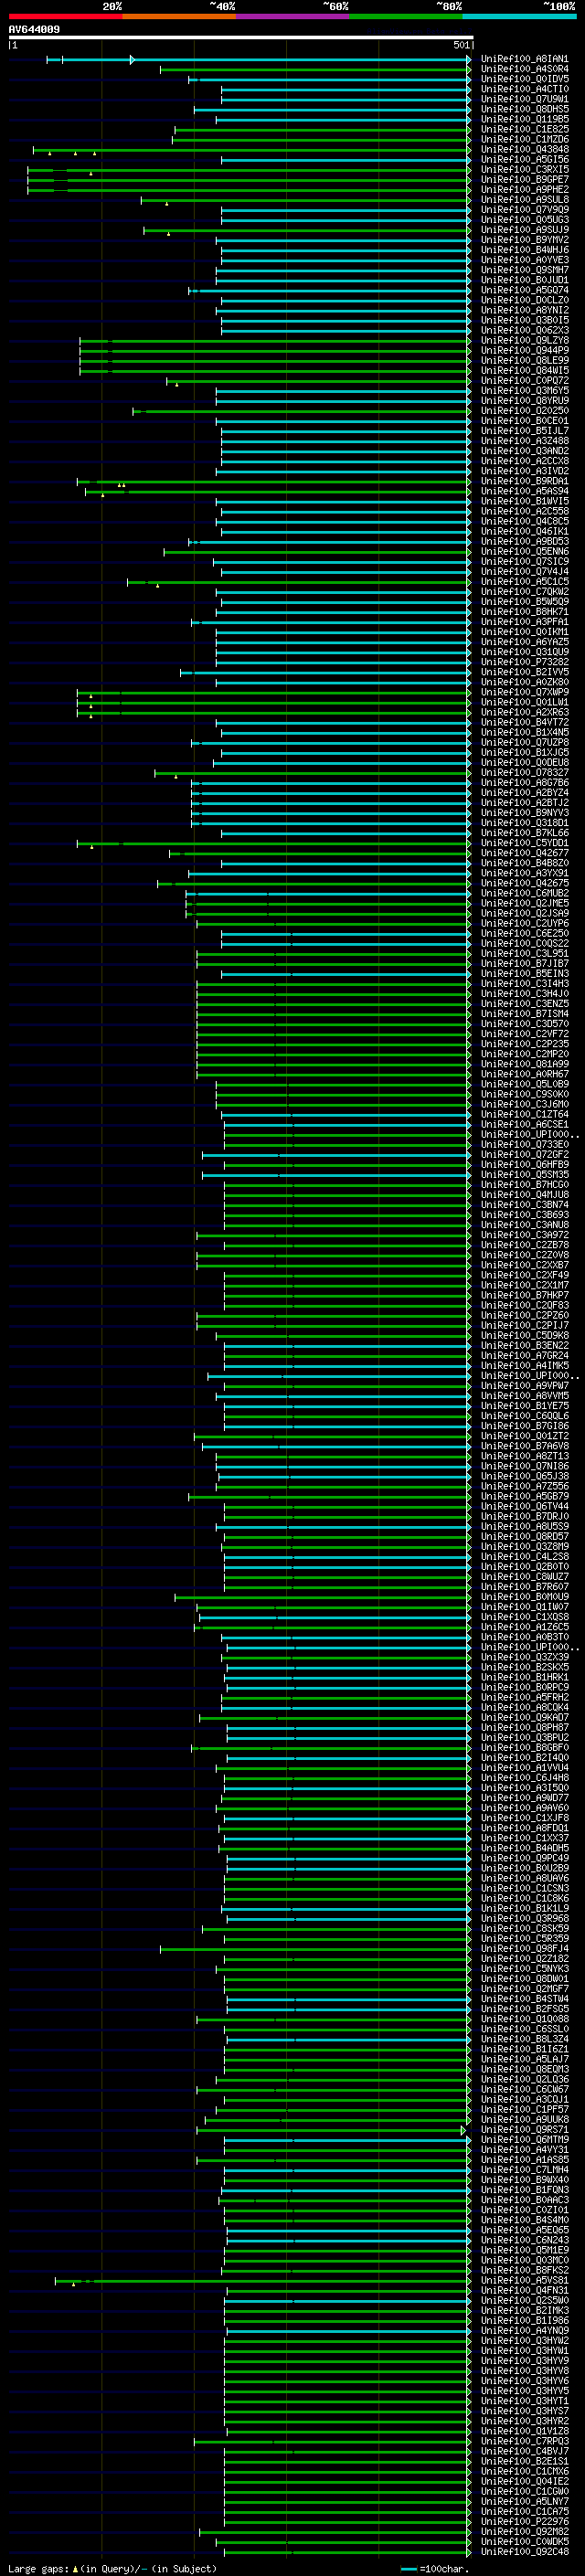This screenshot has width=585, height=2576.
Task: Select hit UniRef100_Q9LZY8
Action: 525,340
